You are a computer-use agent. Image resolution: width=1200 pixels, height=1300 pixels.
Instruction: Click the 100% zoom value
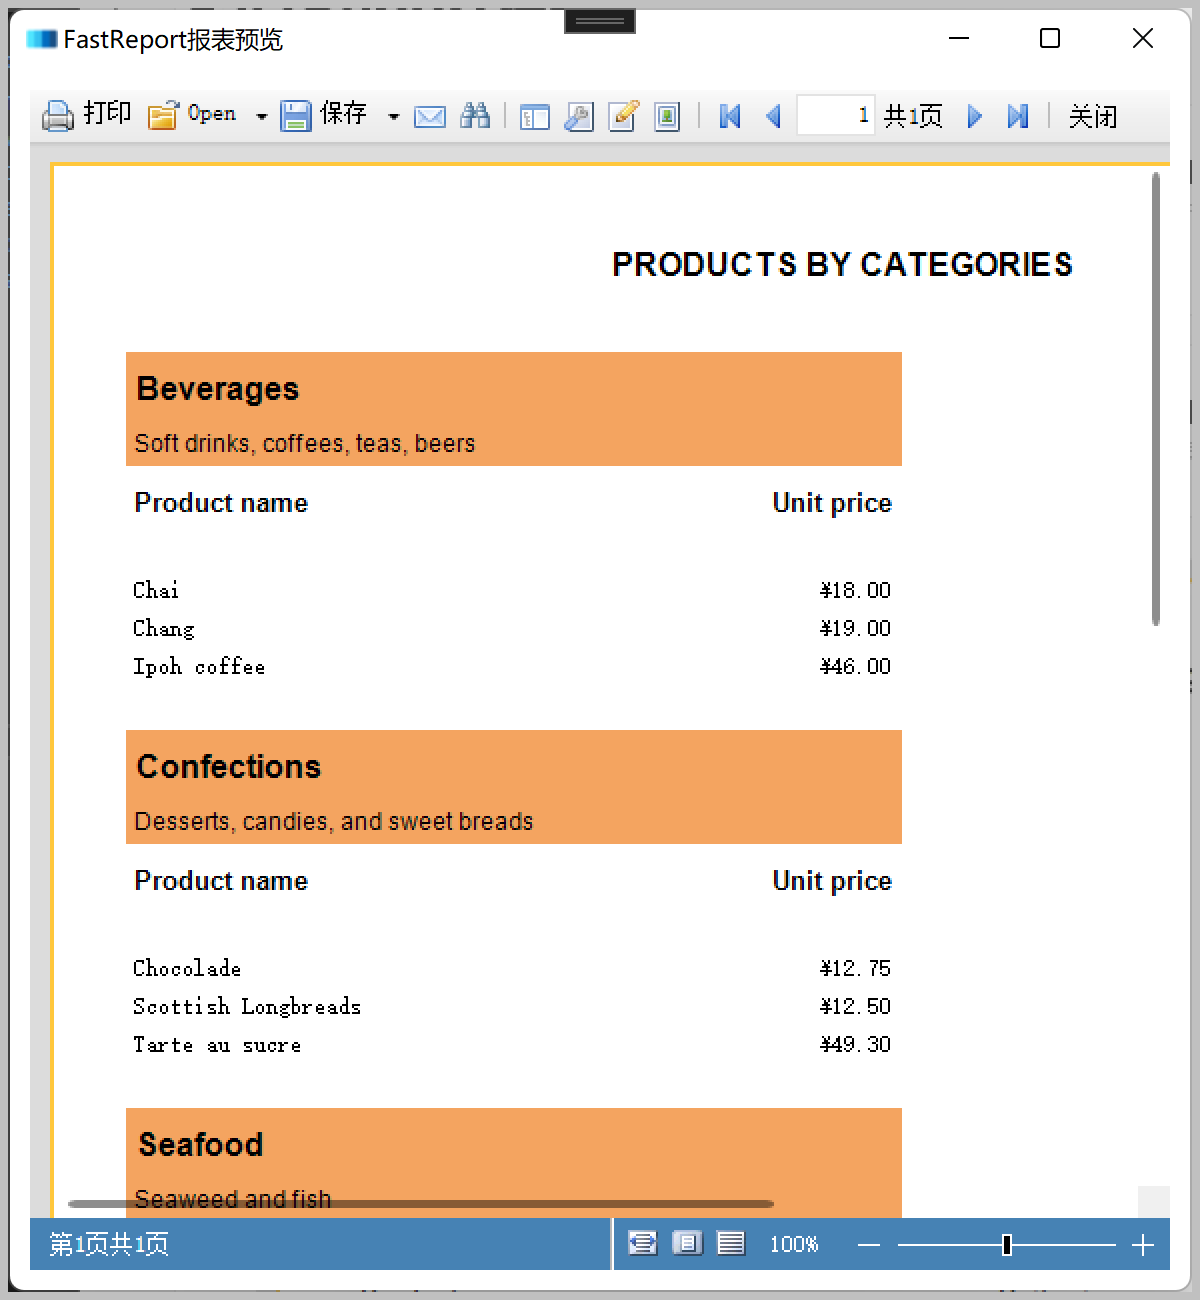pyautogui.click(x=794, y=1244)
